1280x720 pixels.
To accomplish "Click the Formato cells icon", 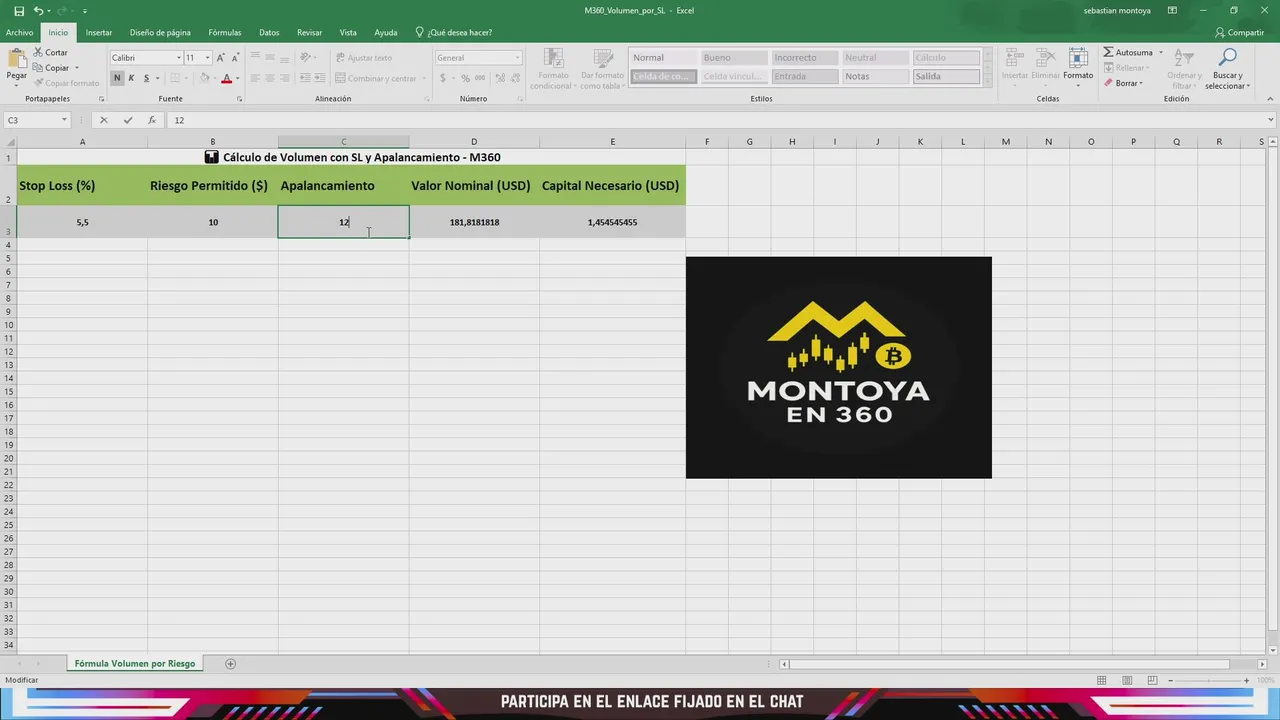I will click(x=1078, y=59).
